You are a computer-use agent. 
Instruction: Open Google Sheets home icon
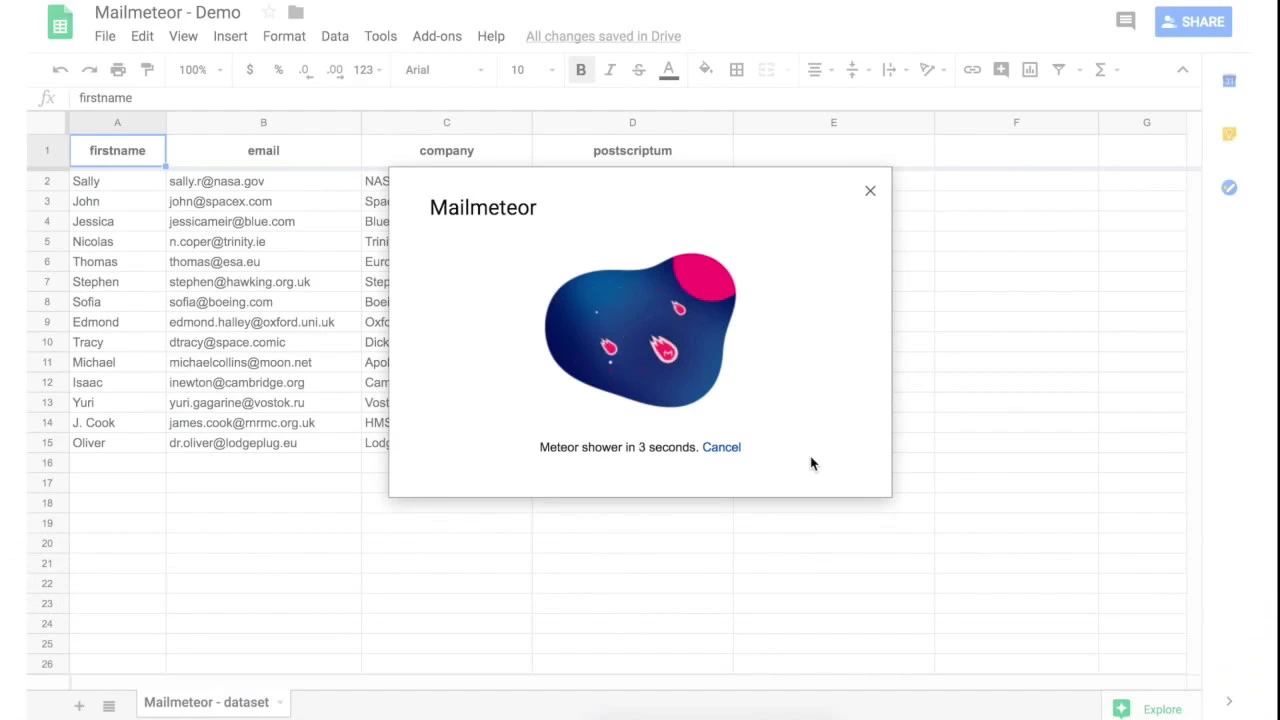60,24
